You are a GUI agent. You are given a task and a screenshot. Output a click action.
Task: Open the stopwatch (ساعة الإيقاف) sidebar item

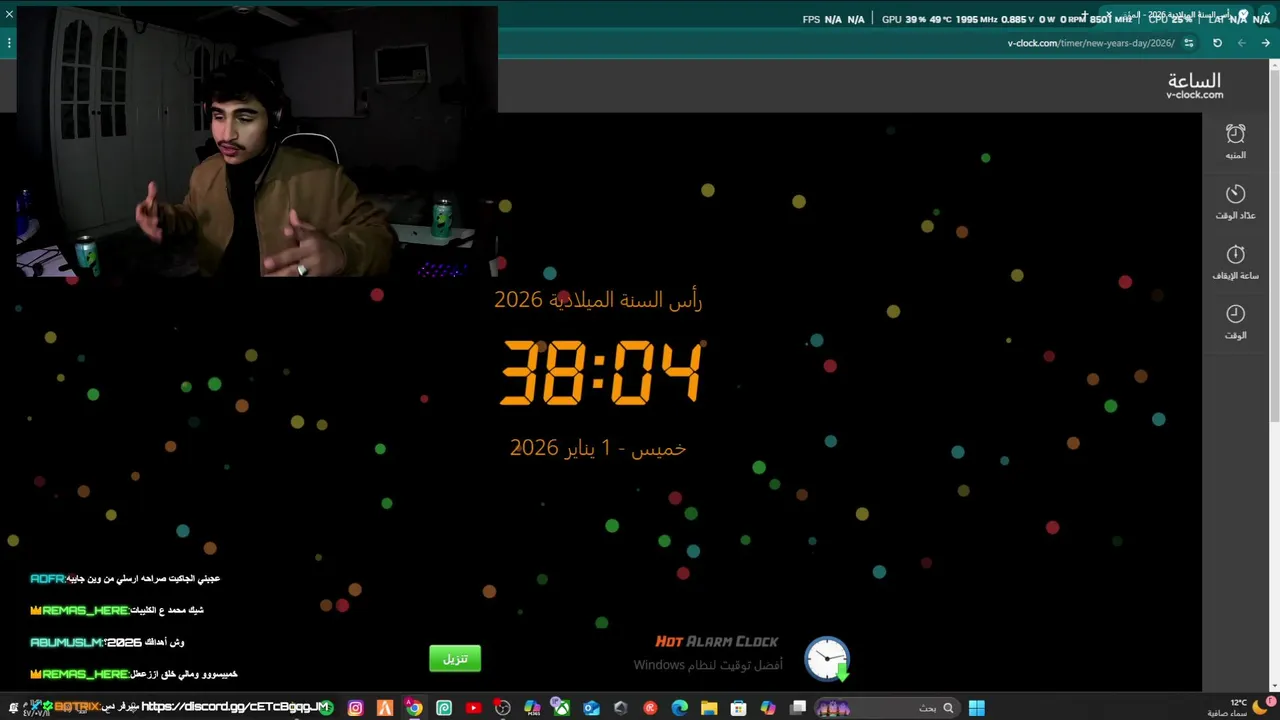[x=1236, y=261]
